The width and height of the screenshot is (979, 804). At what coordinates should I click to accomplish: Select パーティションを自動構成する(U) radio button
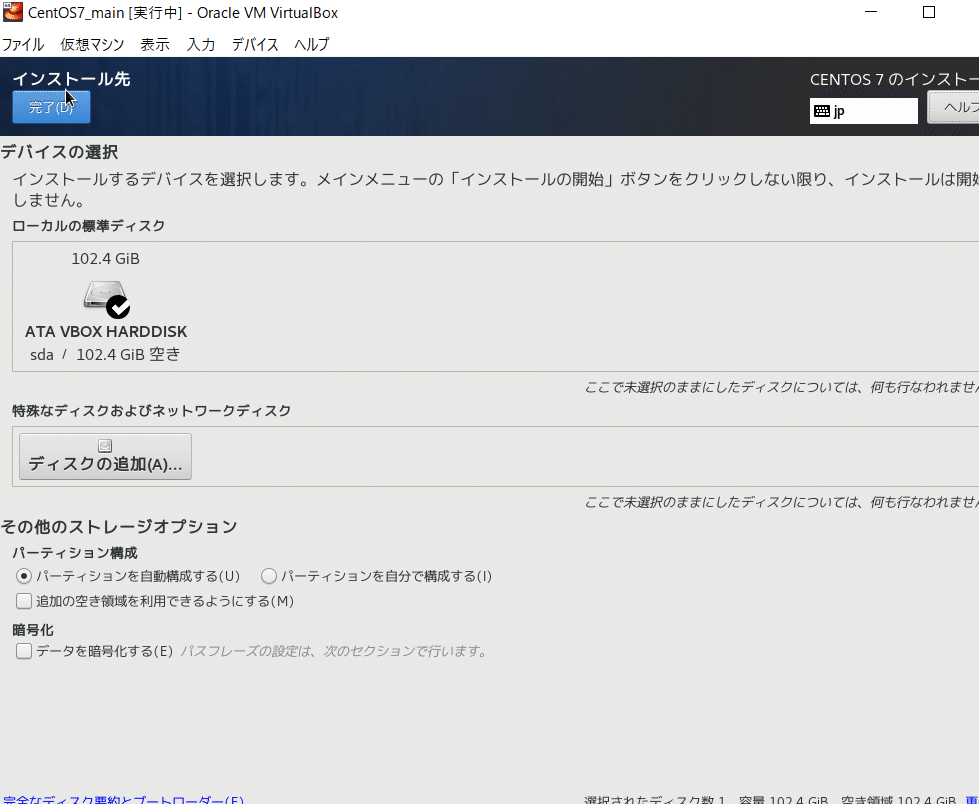24,576
